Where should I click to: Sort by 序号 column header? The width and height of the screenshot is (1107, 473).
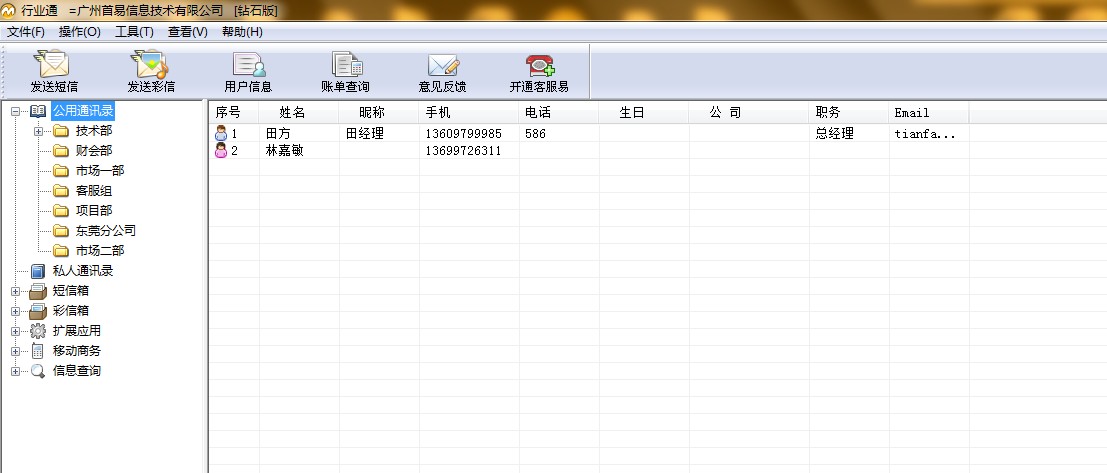[234, 113]
